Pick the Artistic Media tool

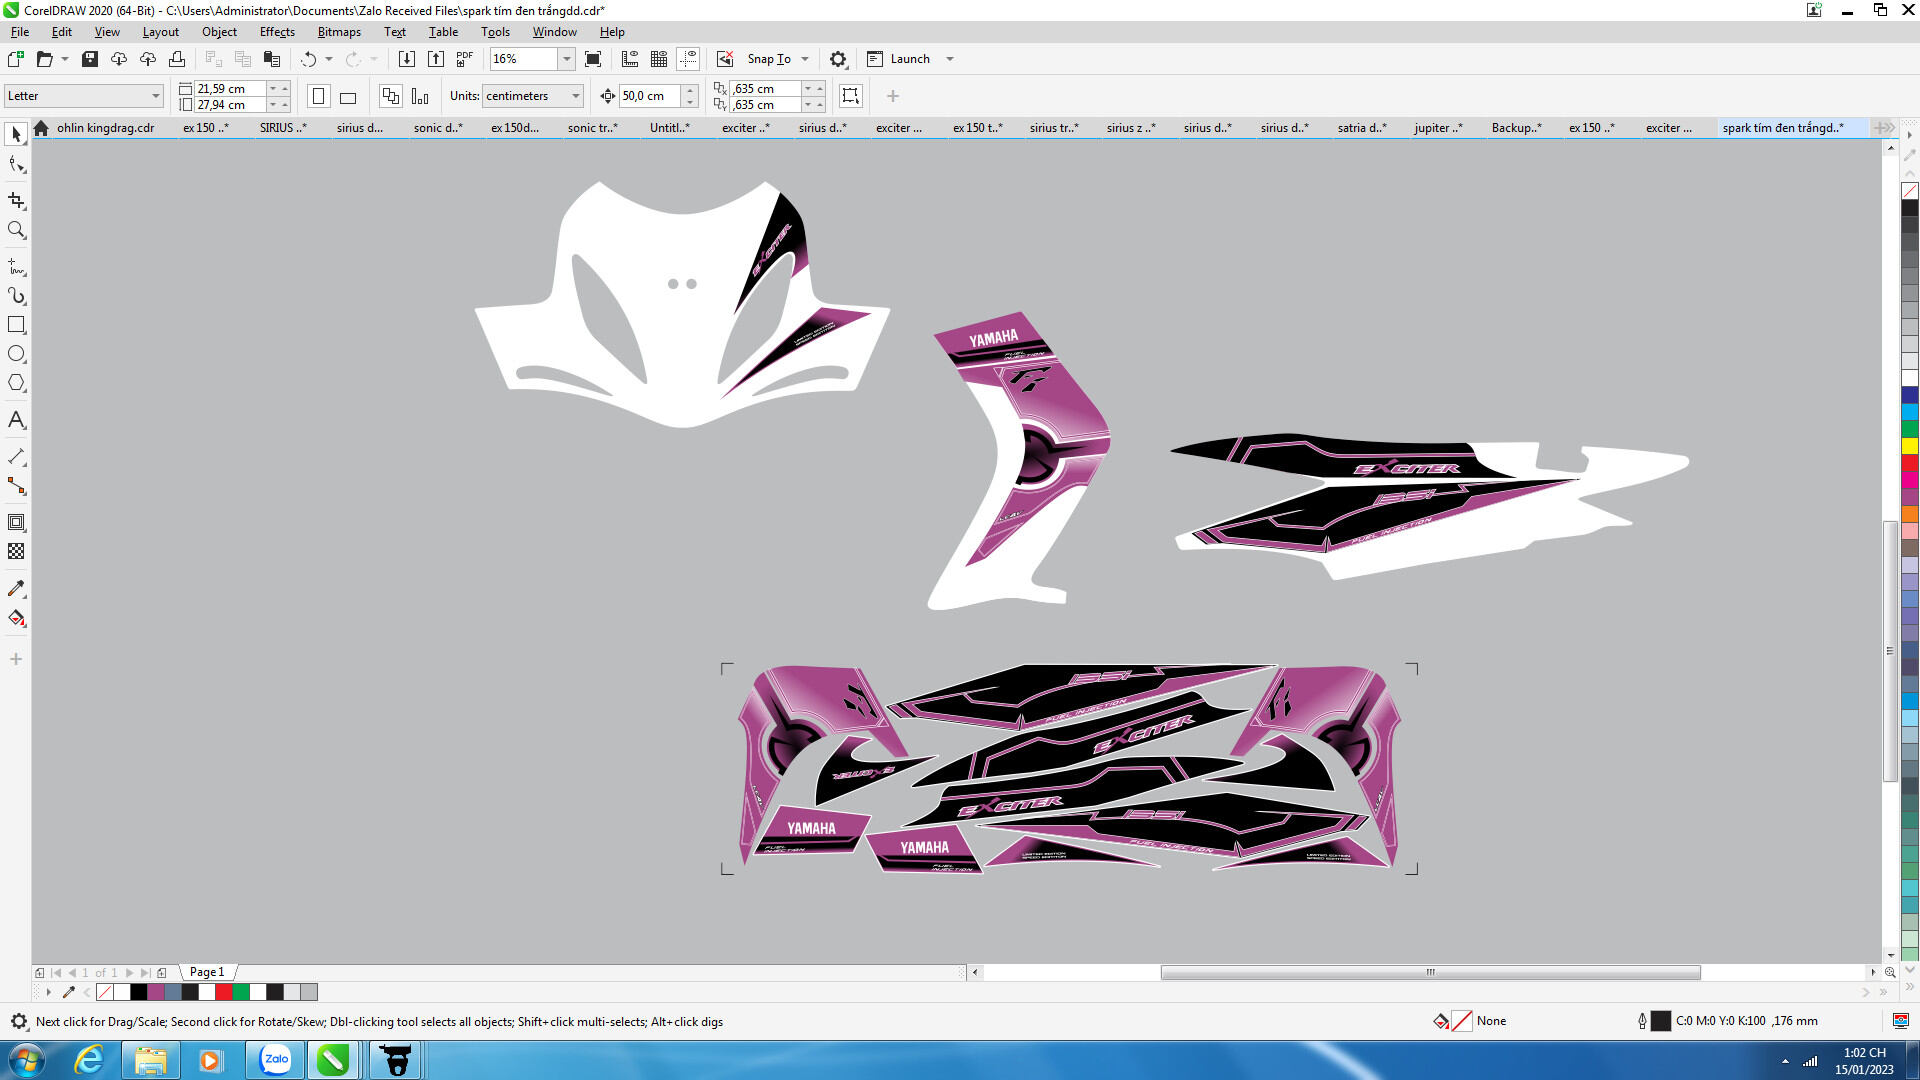pyautogui.click(x=16, y=296)
